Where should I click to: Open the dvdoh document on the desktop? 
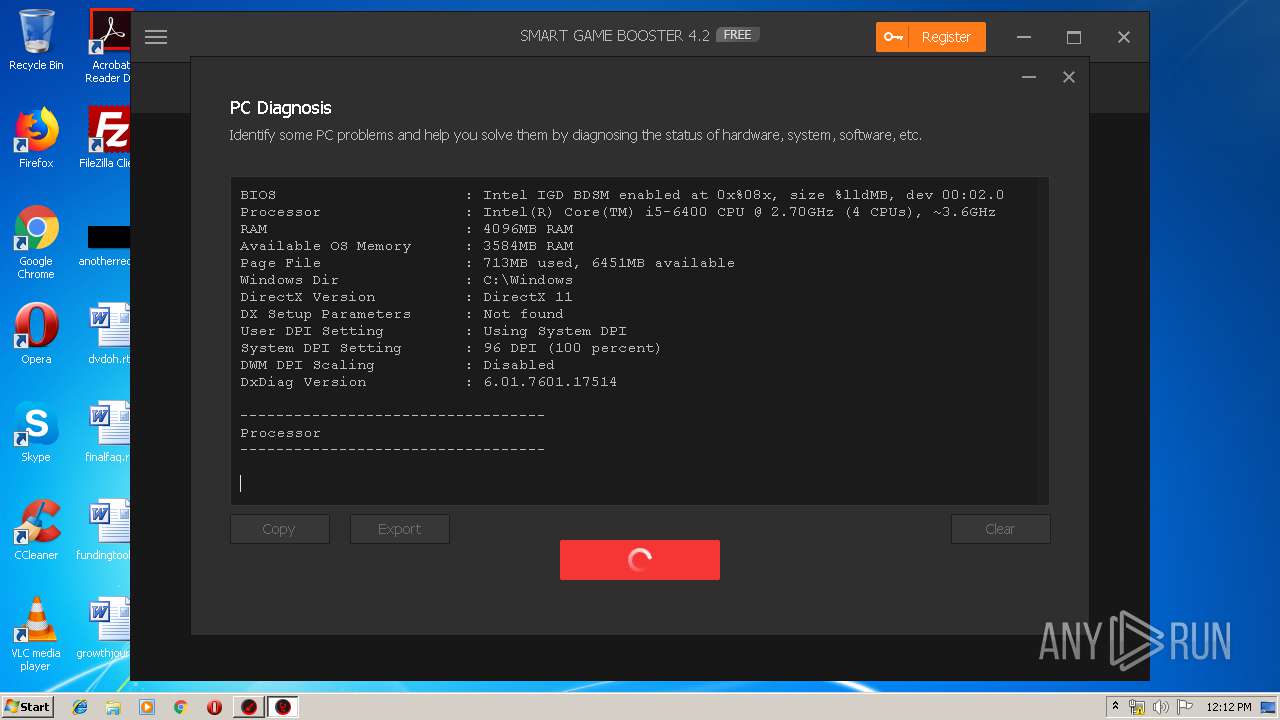click(108, 334)
